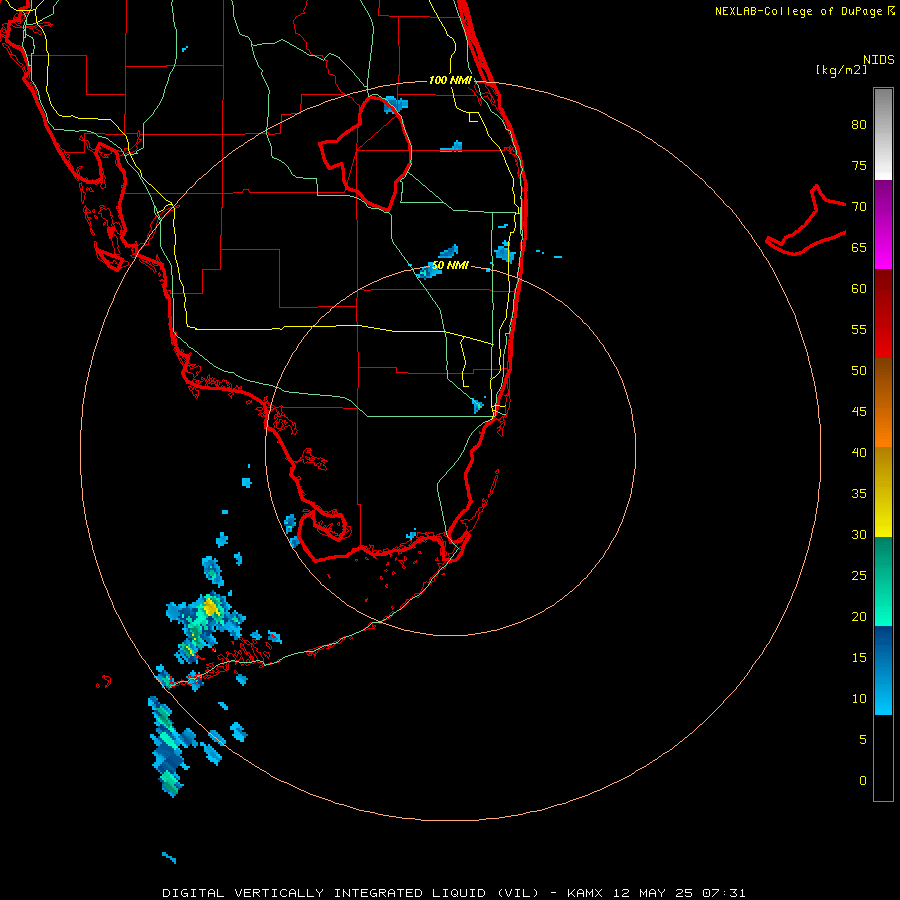Image resolution: width=900 pixels, height=900 pixels.
Task: Select the 30 tick label on the scale
Action: [x=859, y=534]
